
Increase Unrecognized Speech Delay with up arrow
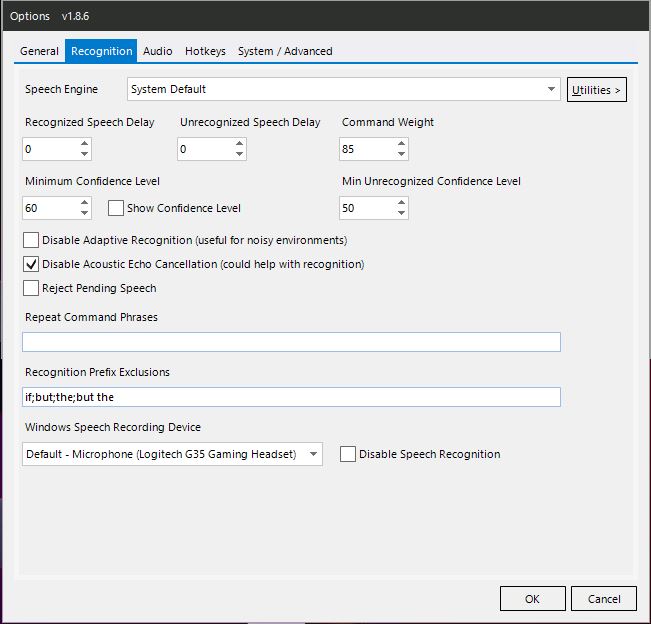(x=239, y=144)
